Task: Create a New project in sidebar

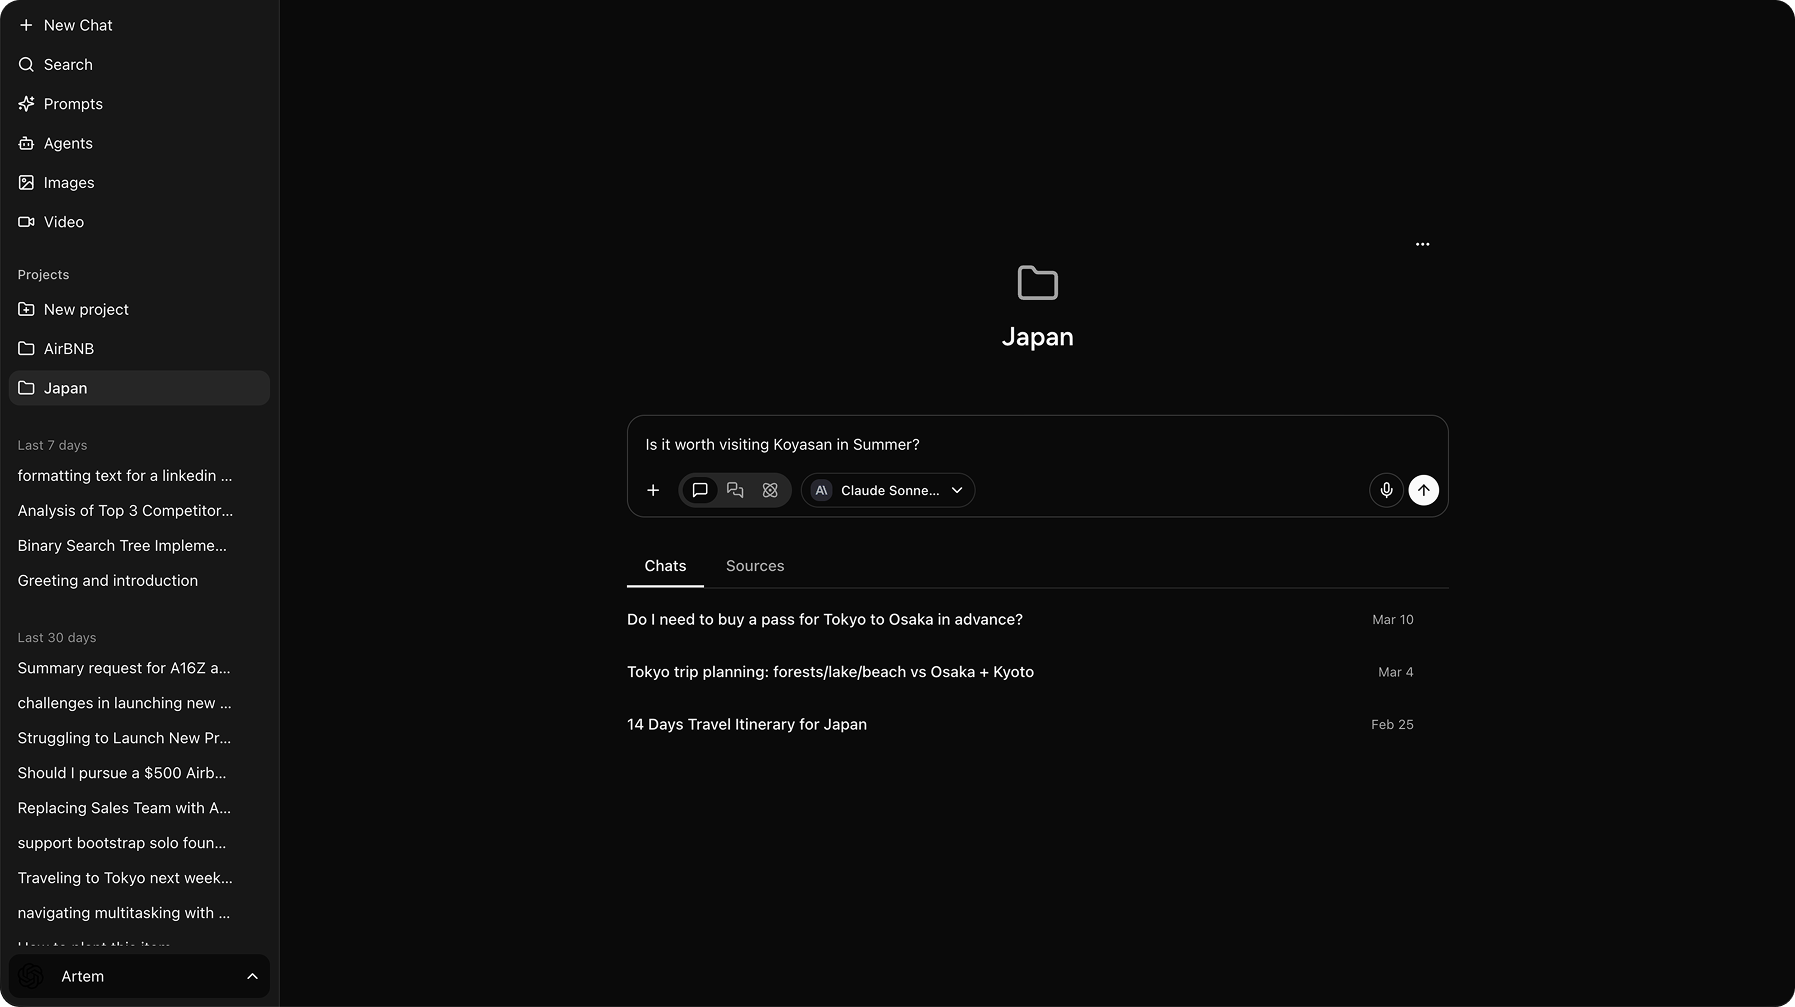Action: click(85, 310)
